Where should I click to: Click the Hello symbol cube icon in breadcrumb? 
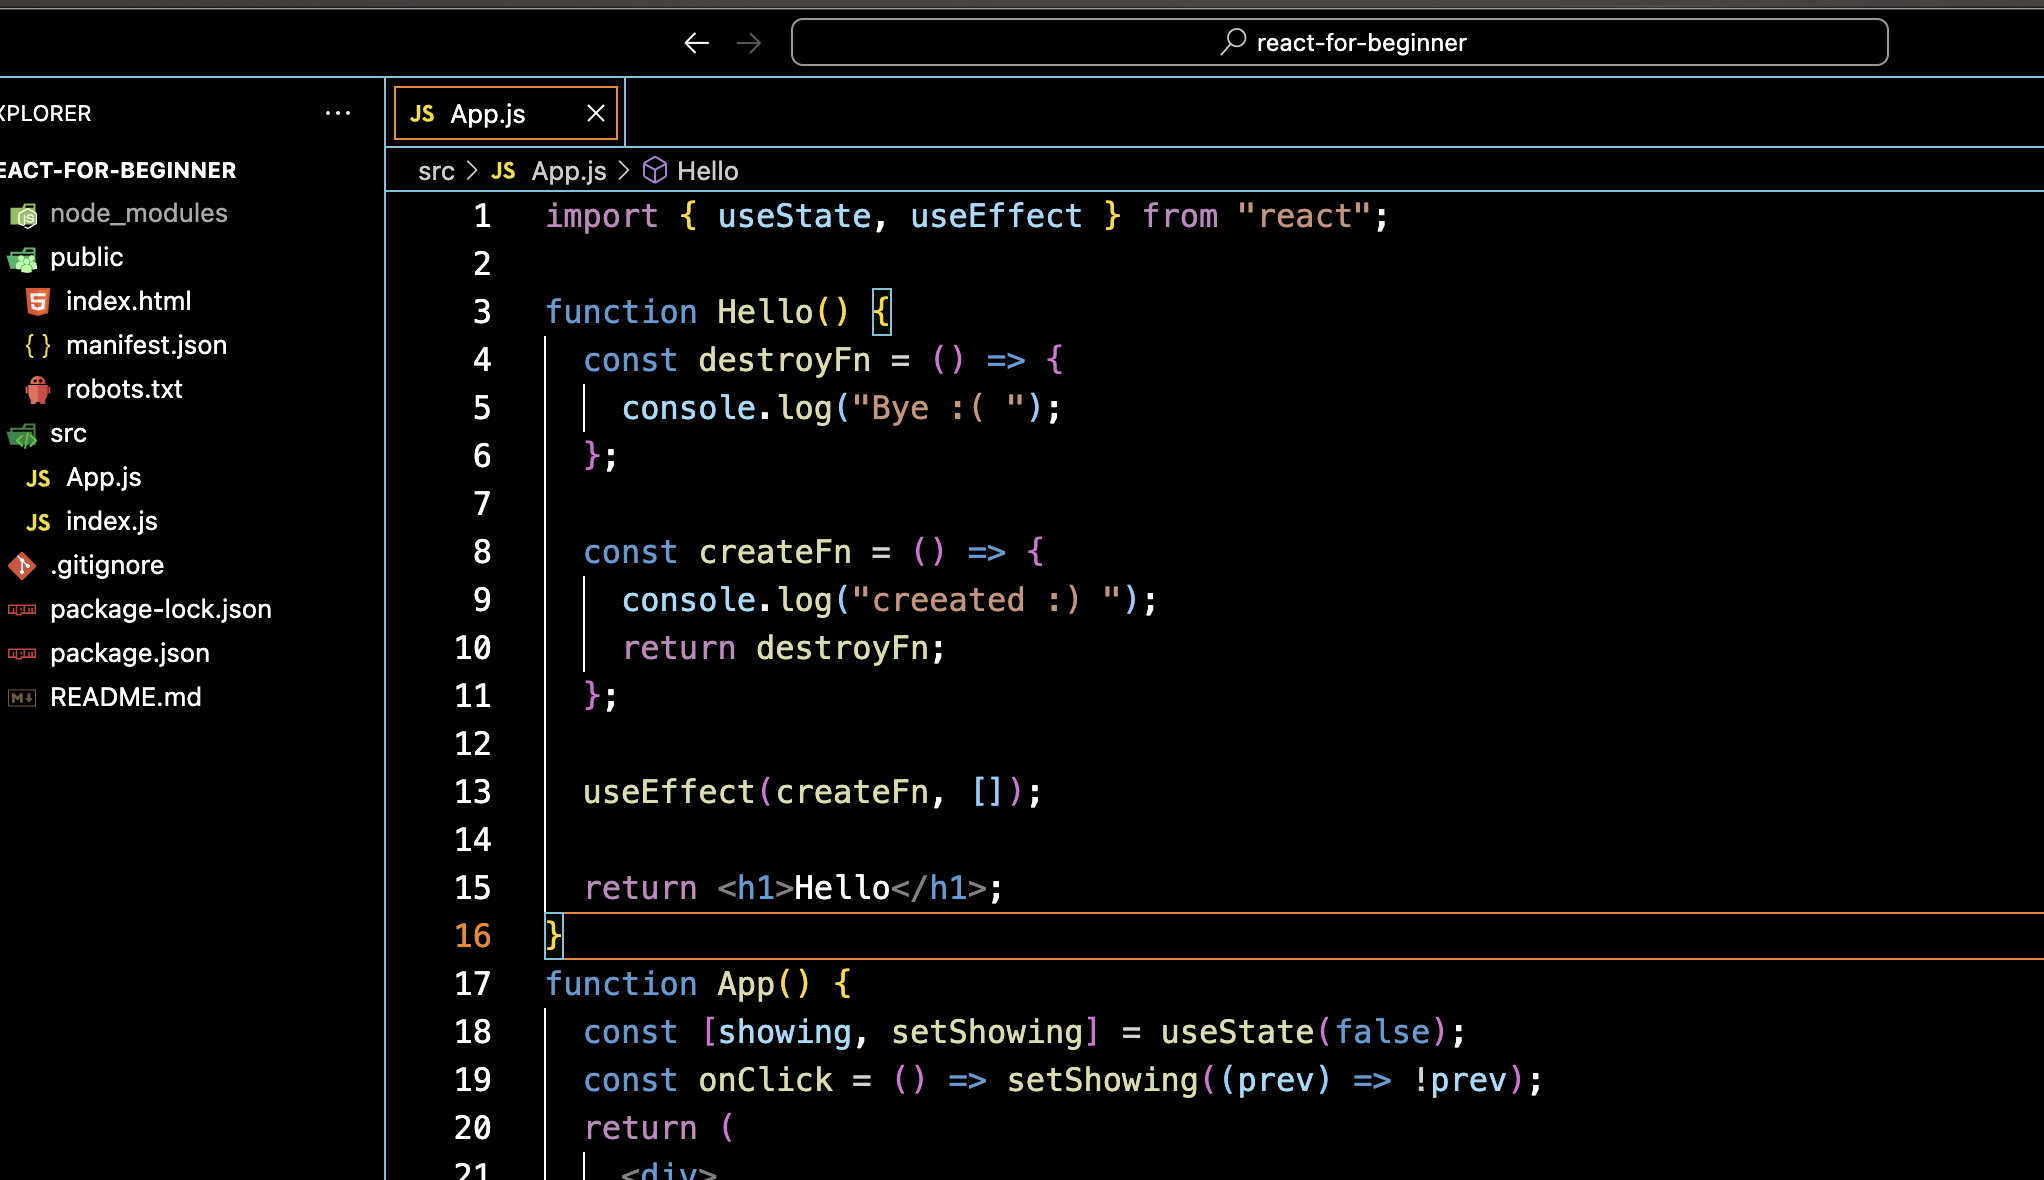[x=654, y=171]
